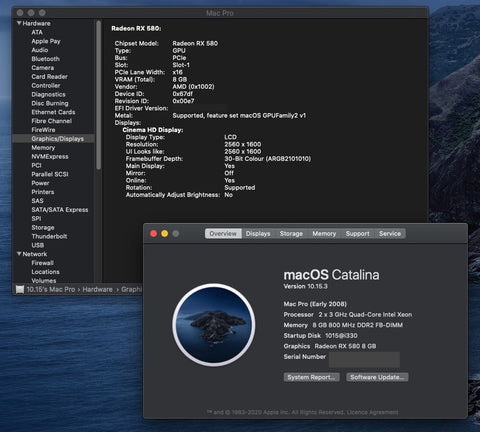The width and height of the screenshot is (480, 432).
Task: Open Card Reader entry
Action: [x=50, y=77]
